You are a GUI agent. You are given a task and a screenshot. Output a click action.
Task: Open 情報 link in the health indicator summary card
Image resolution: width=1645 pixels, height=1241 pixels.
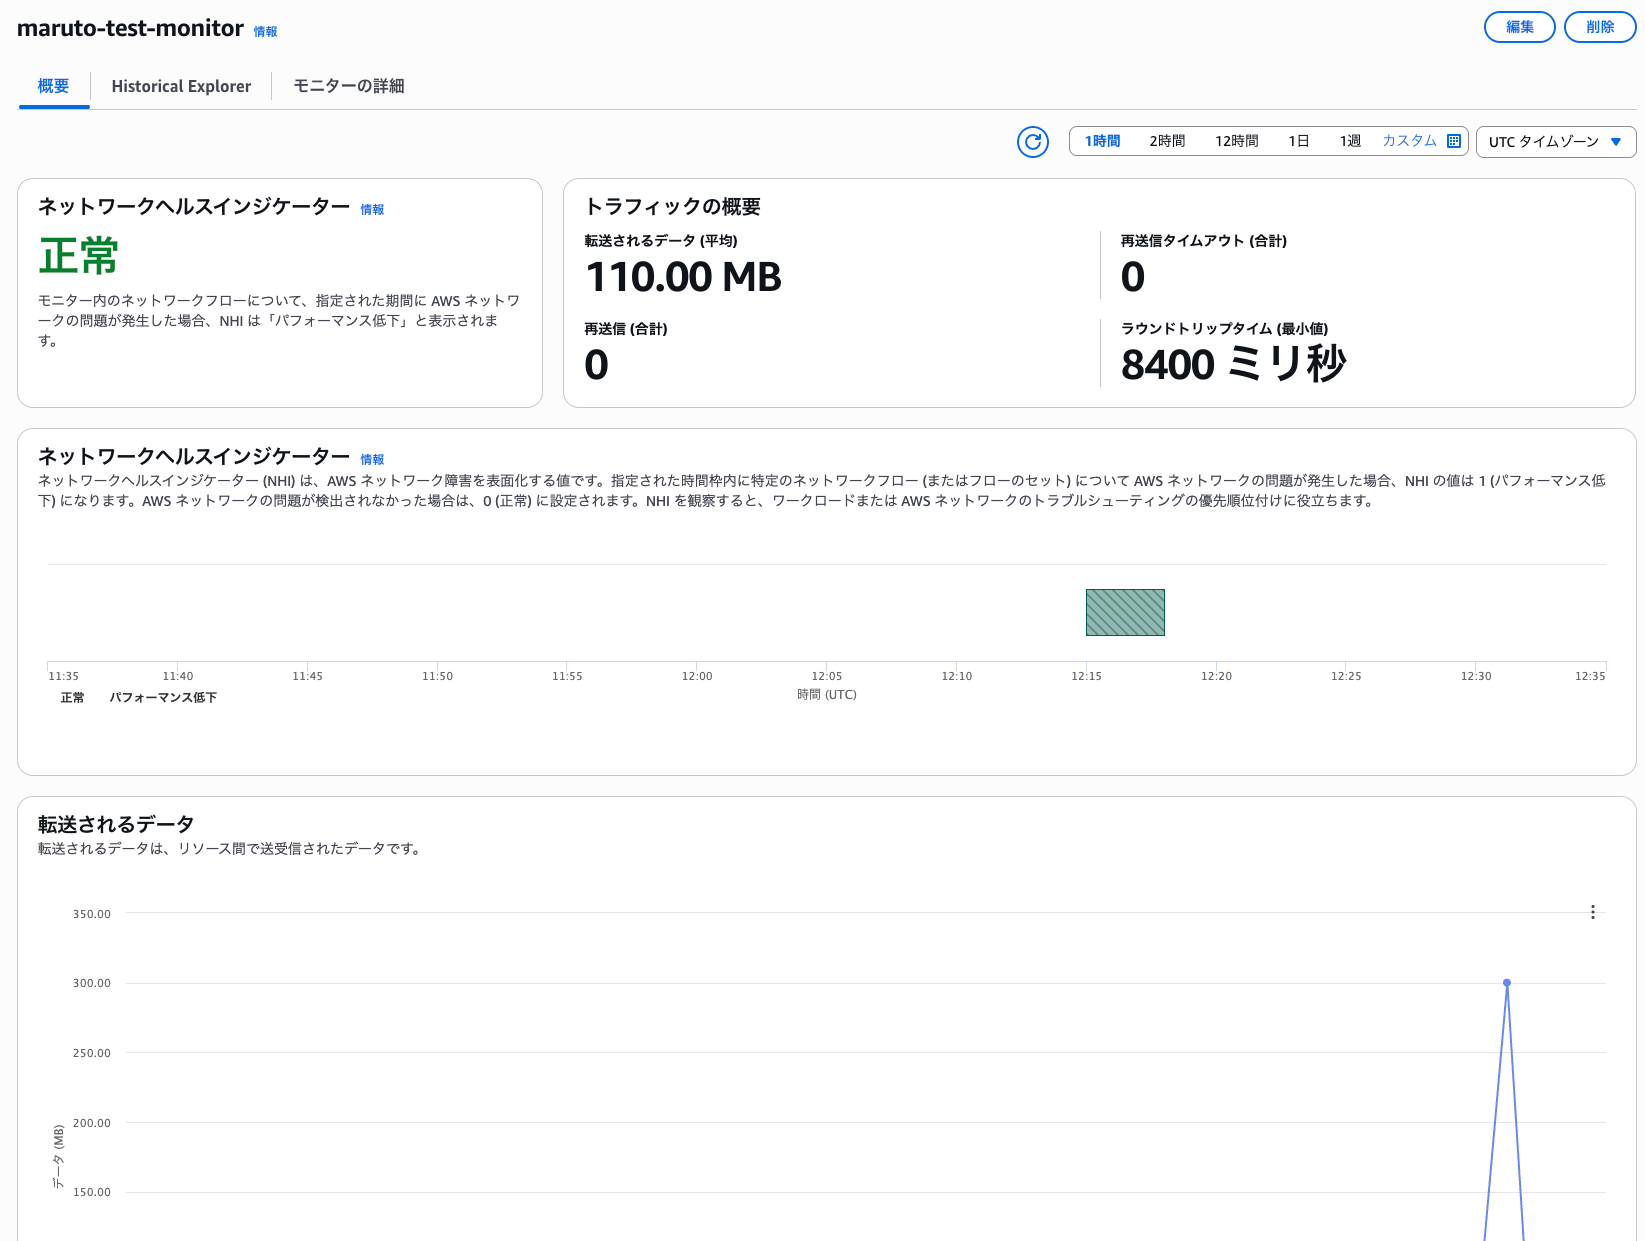372,210
